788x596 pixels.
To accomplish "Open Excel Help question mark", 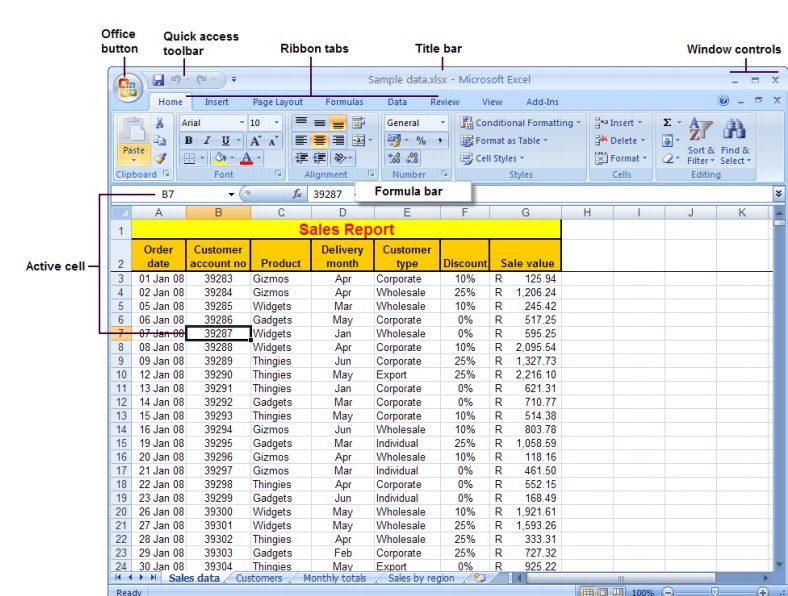I will click(723, 101).
